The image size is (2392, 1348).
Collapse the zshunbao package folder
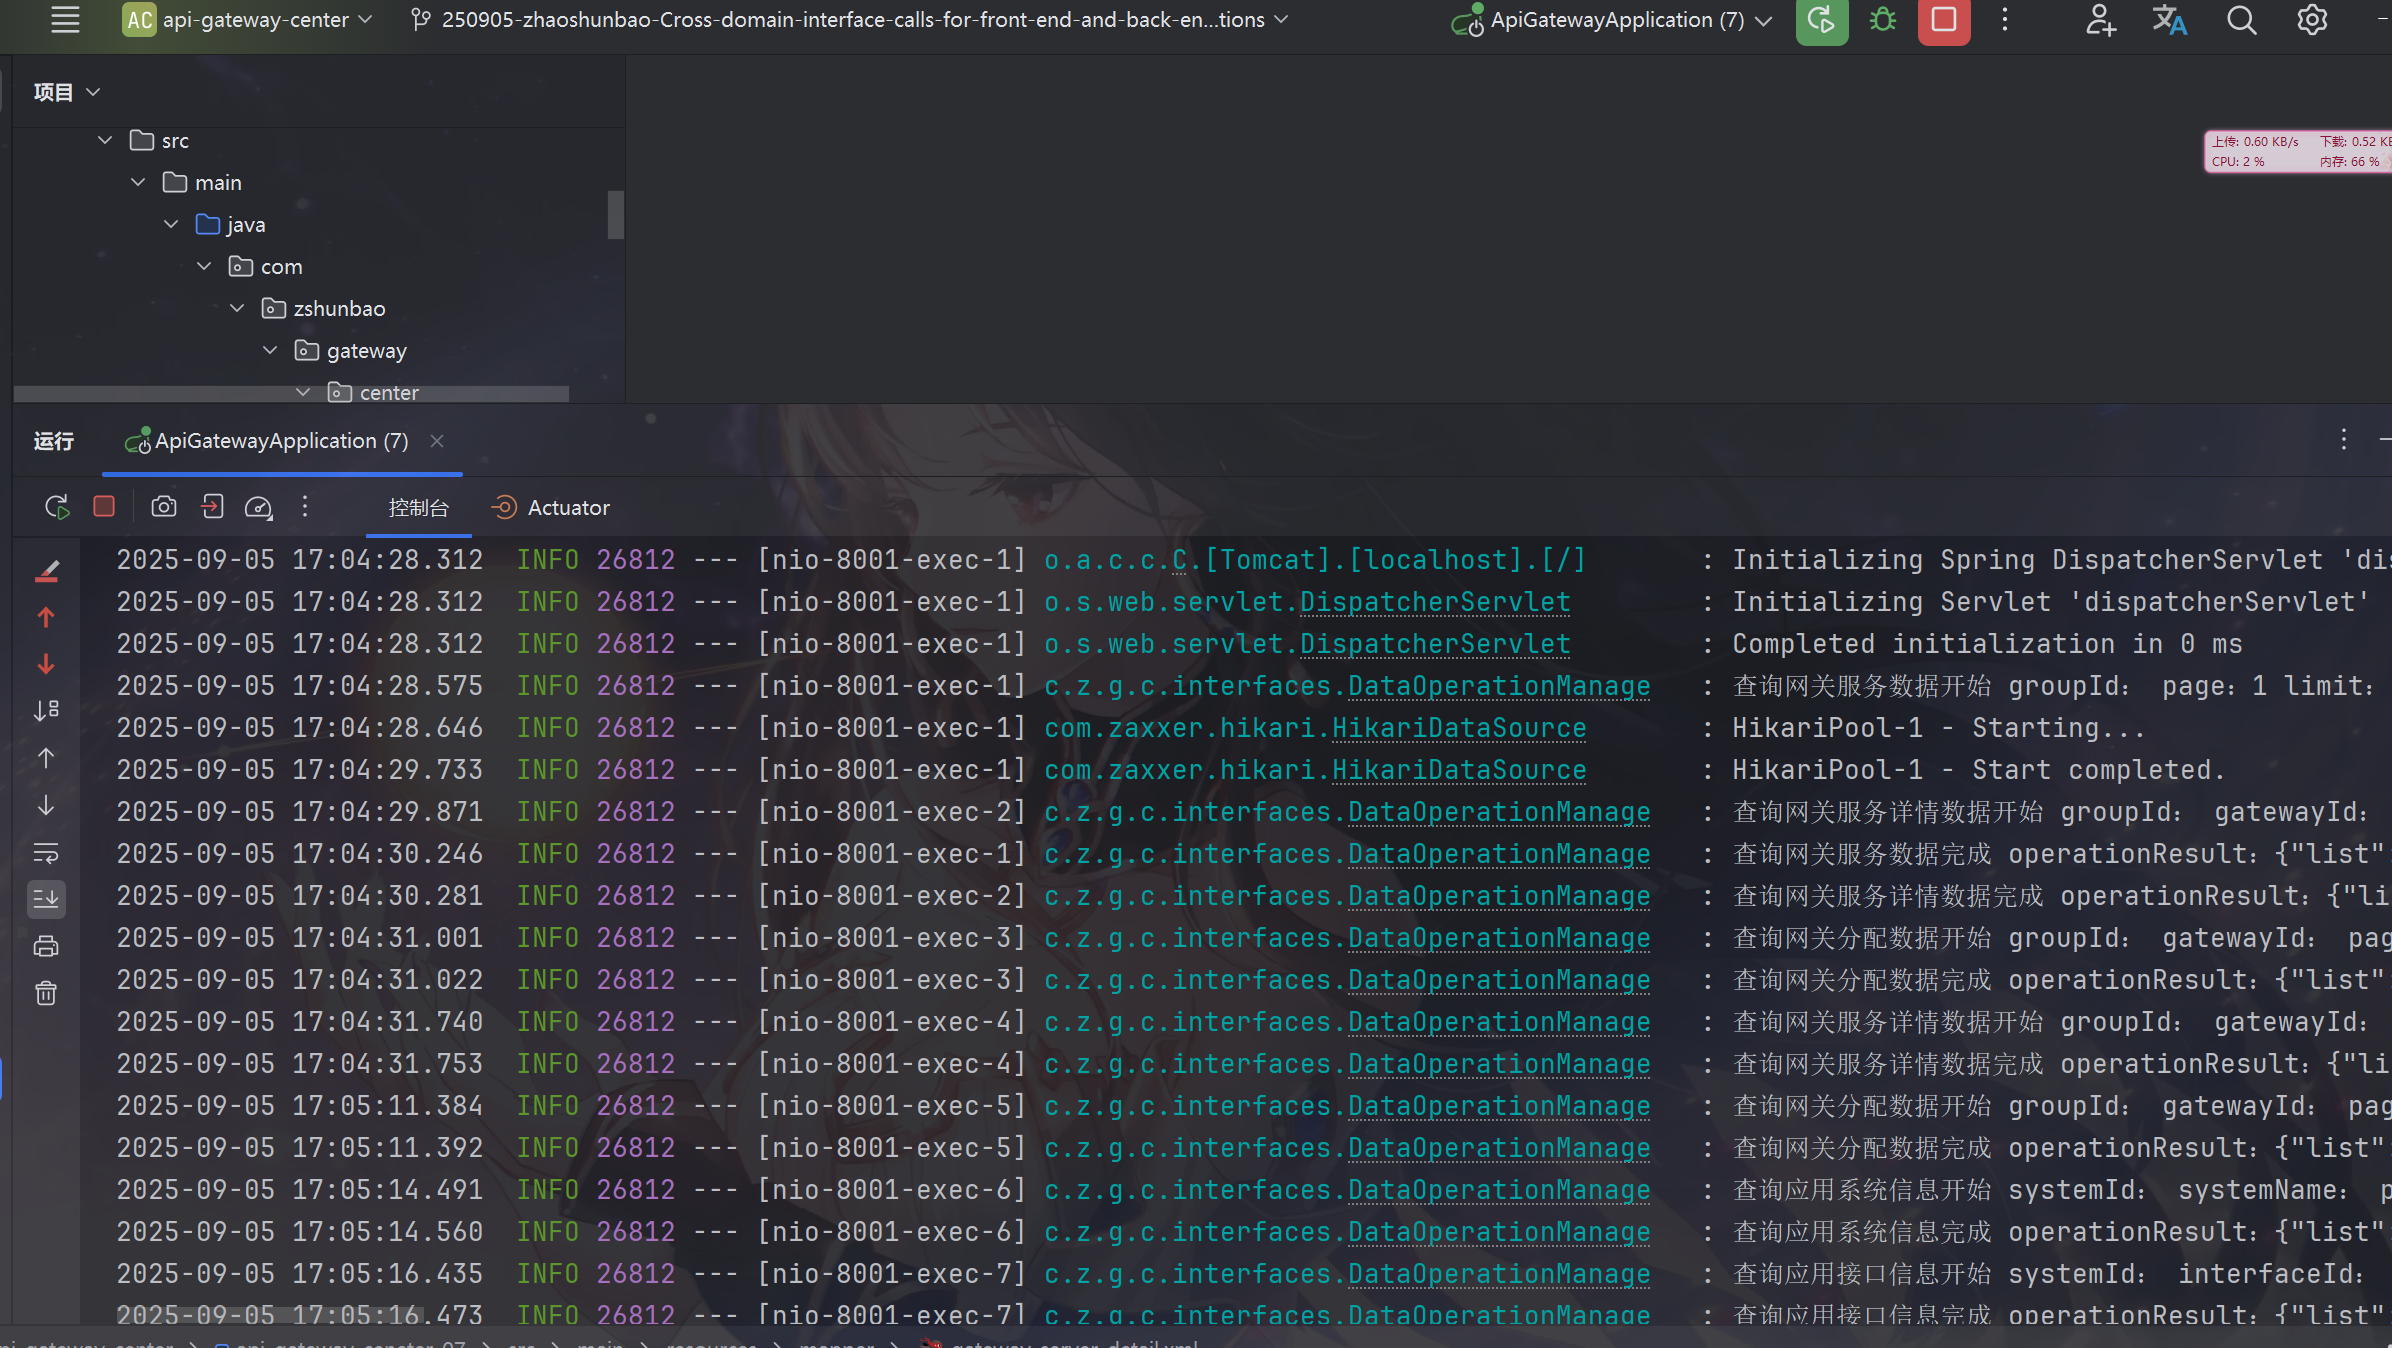click(237, 308)
